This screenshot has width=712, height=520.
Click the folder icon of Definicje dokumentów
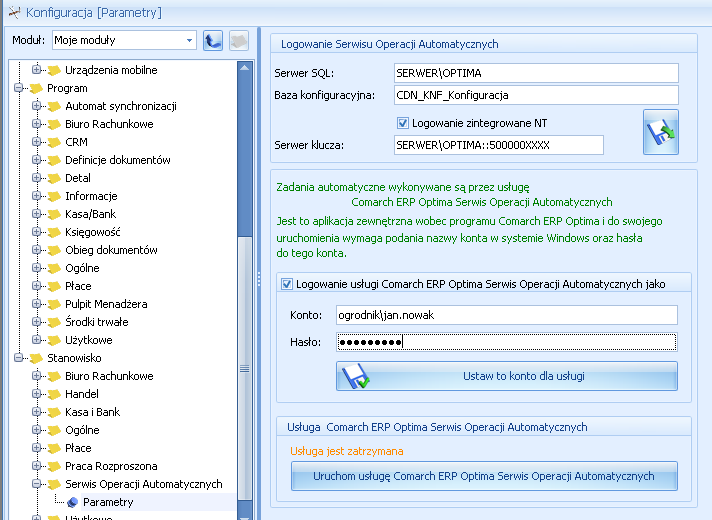click(54, 160)
